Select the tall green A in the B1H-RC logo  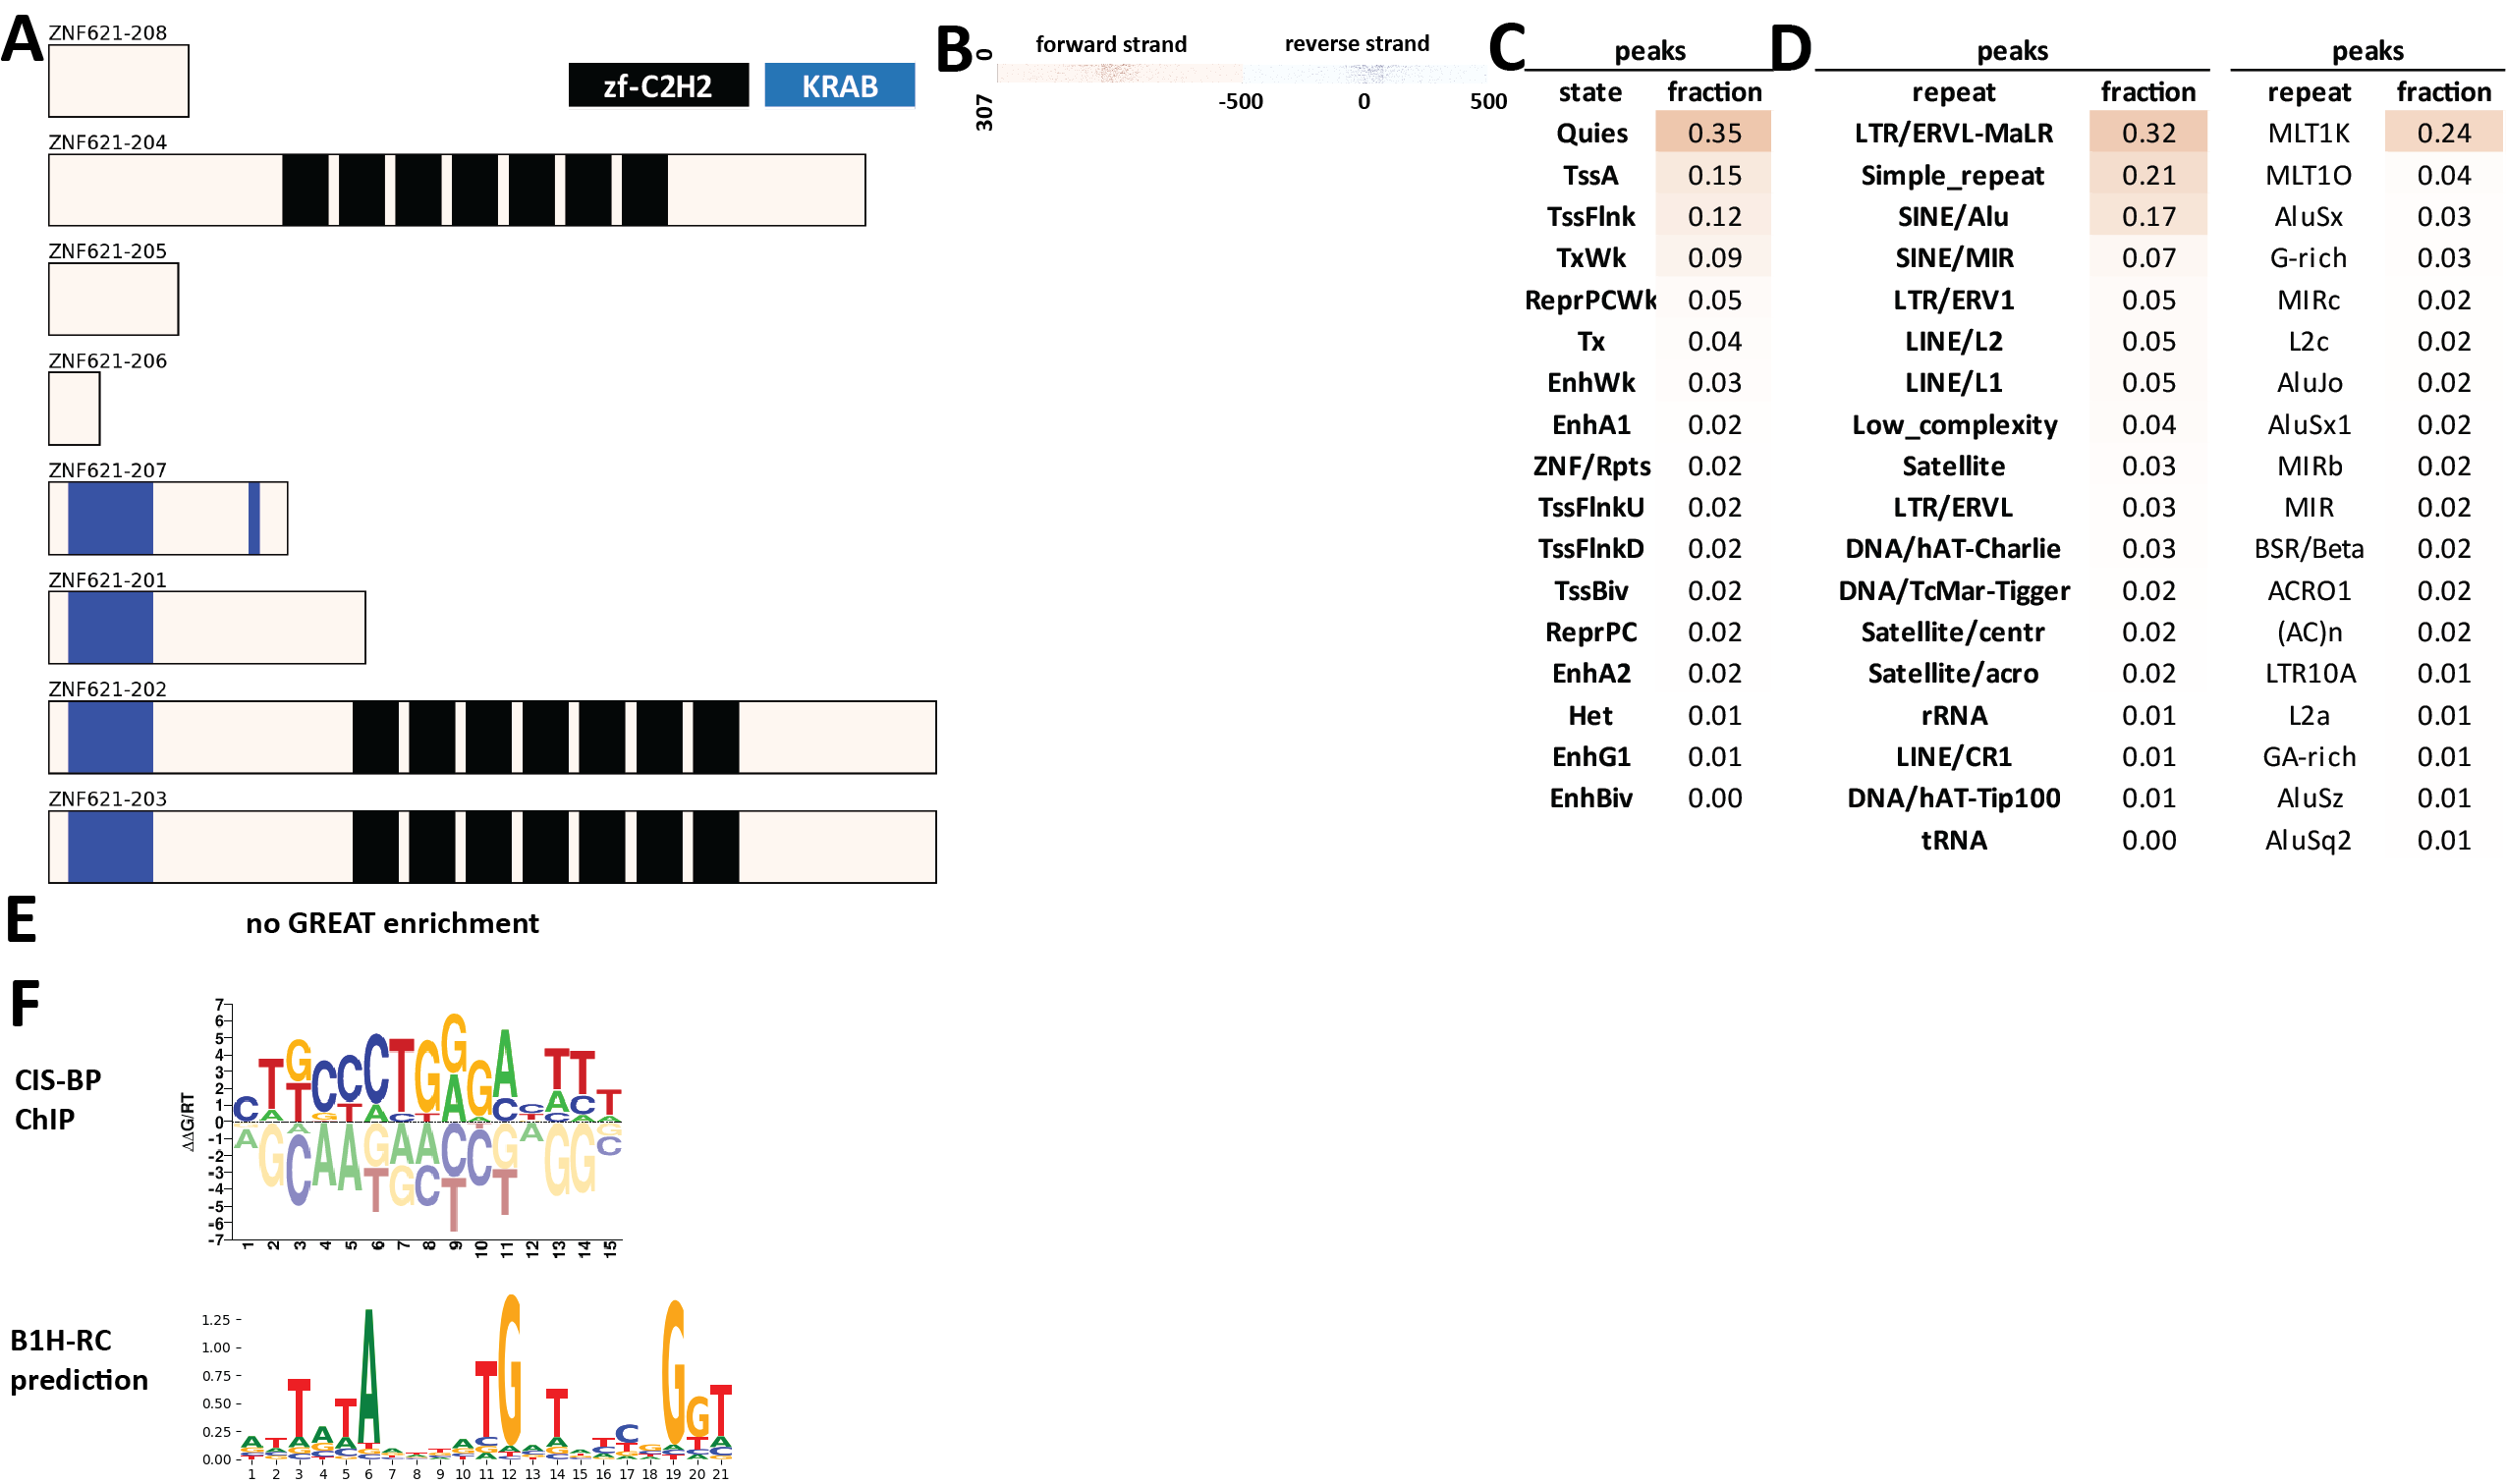(369, 1376)
